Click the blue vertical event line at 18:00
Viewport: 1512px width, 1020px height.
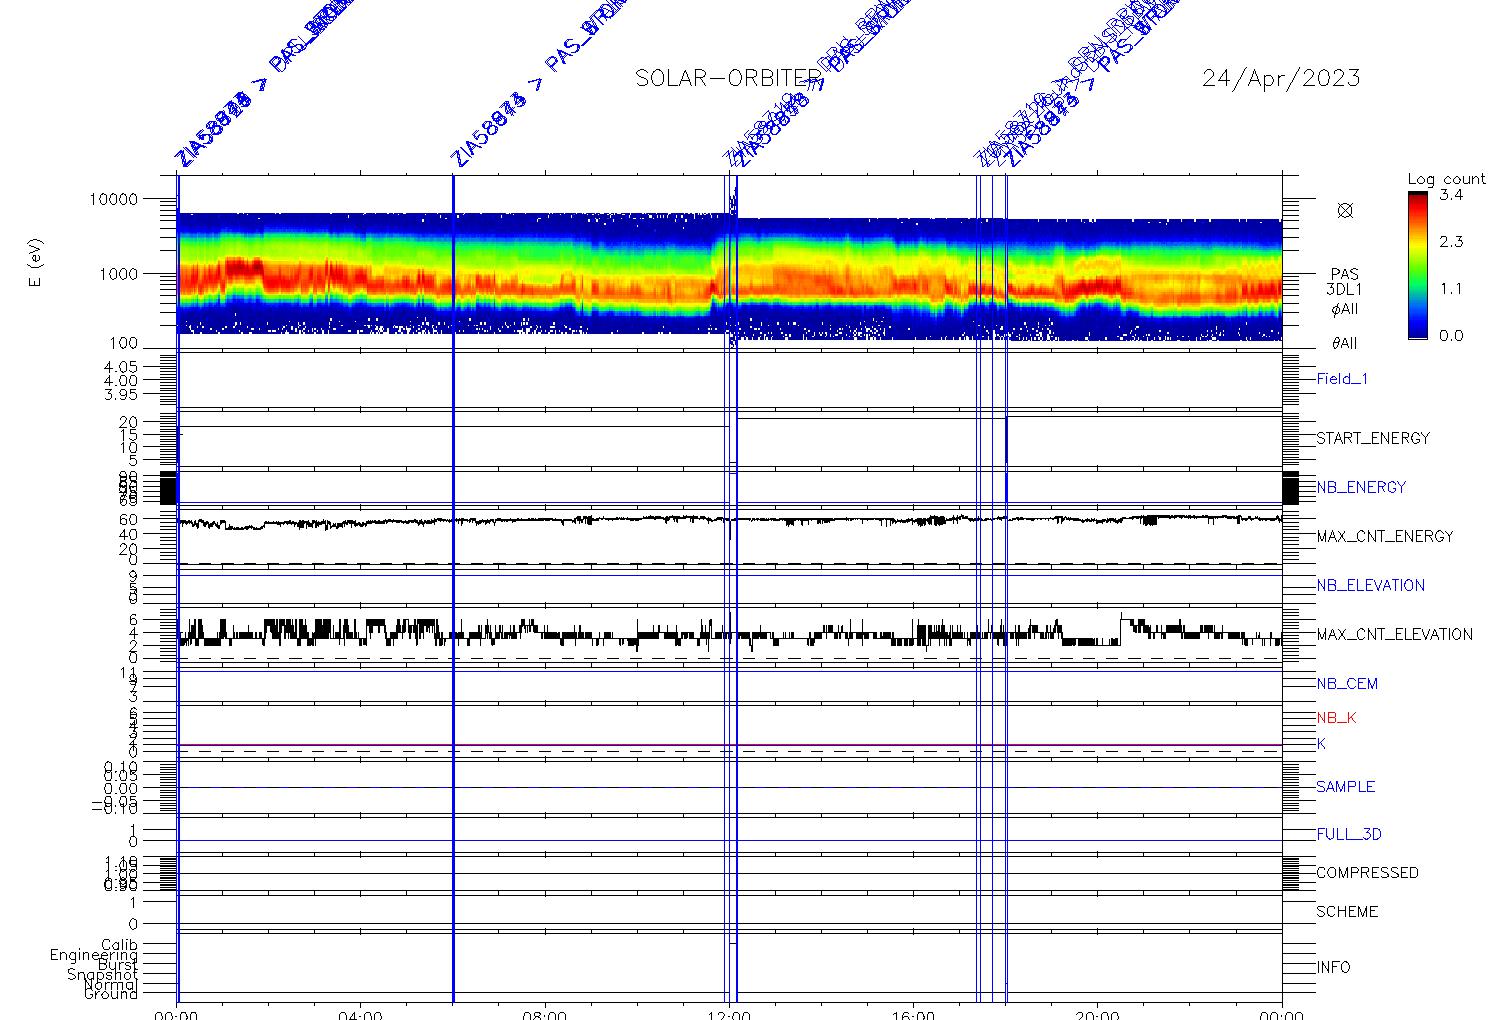(1006, 588)
